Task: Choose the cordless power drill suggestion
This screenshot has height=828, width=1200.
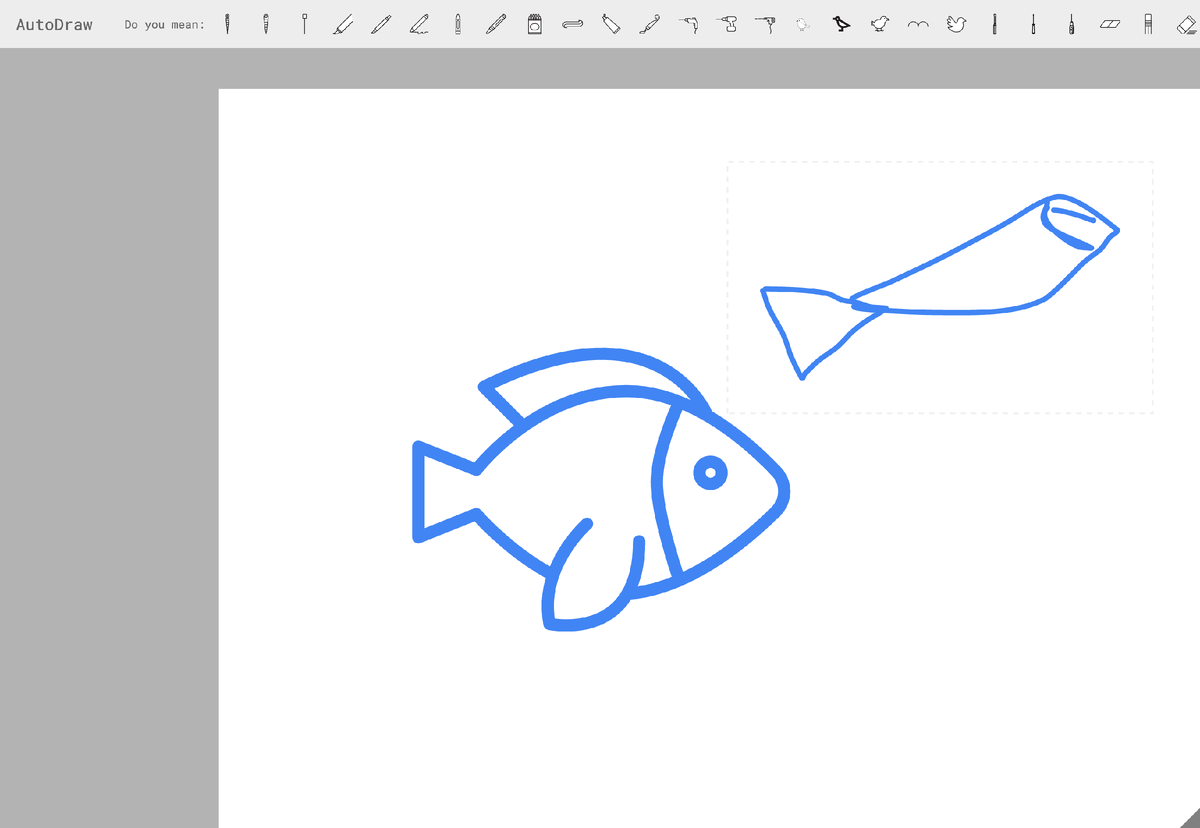Action: coord(728,24)
